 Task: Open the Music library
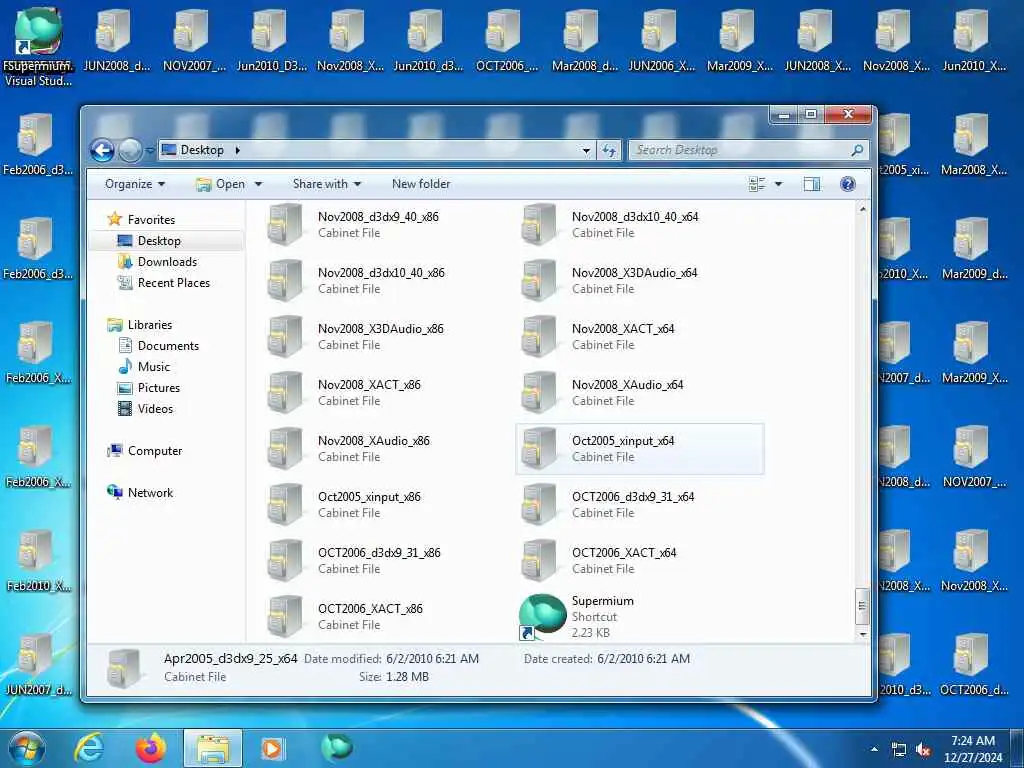point(153,367)
